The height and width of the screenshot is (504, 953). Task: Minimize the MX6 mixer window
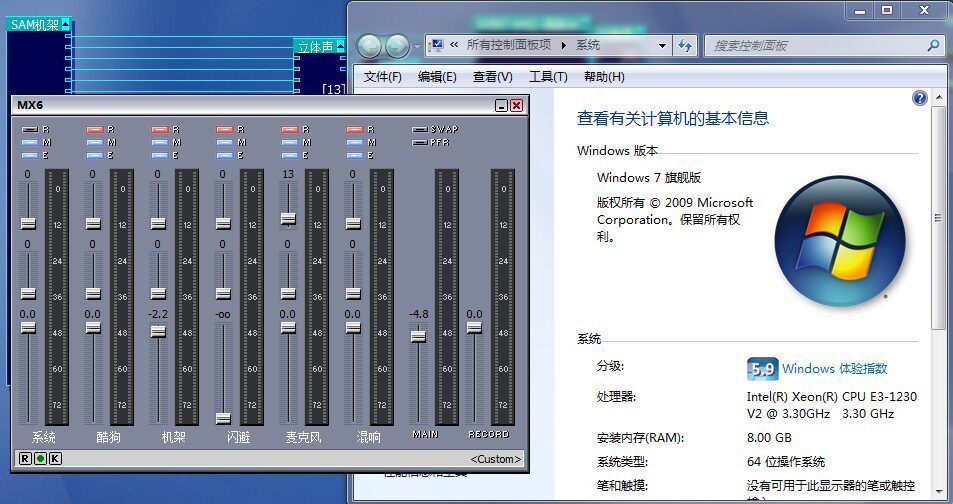501,106
